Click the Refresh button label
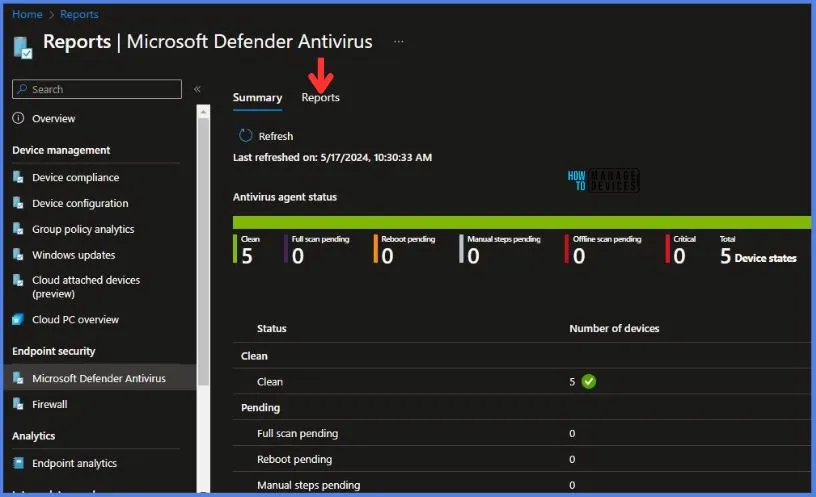Image resolution: width=816 pixels, height=497 pixels. 276,136
